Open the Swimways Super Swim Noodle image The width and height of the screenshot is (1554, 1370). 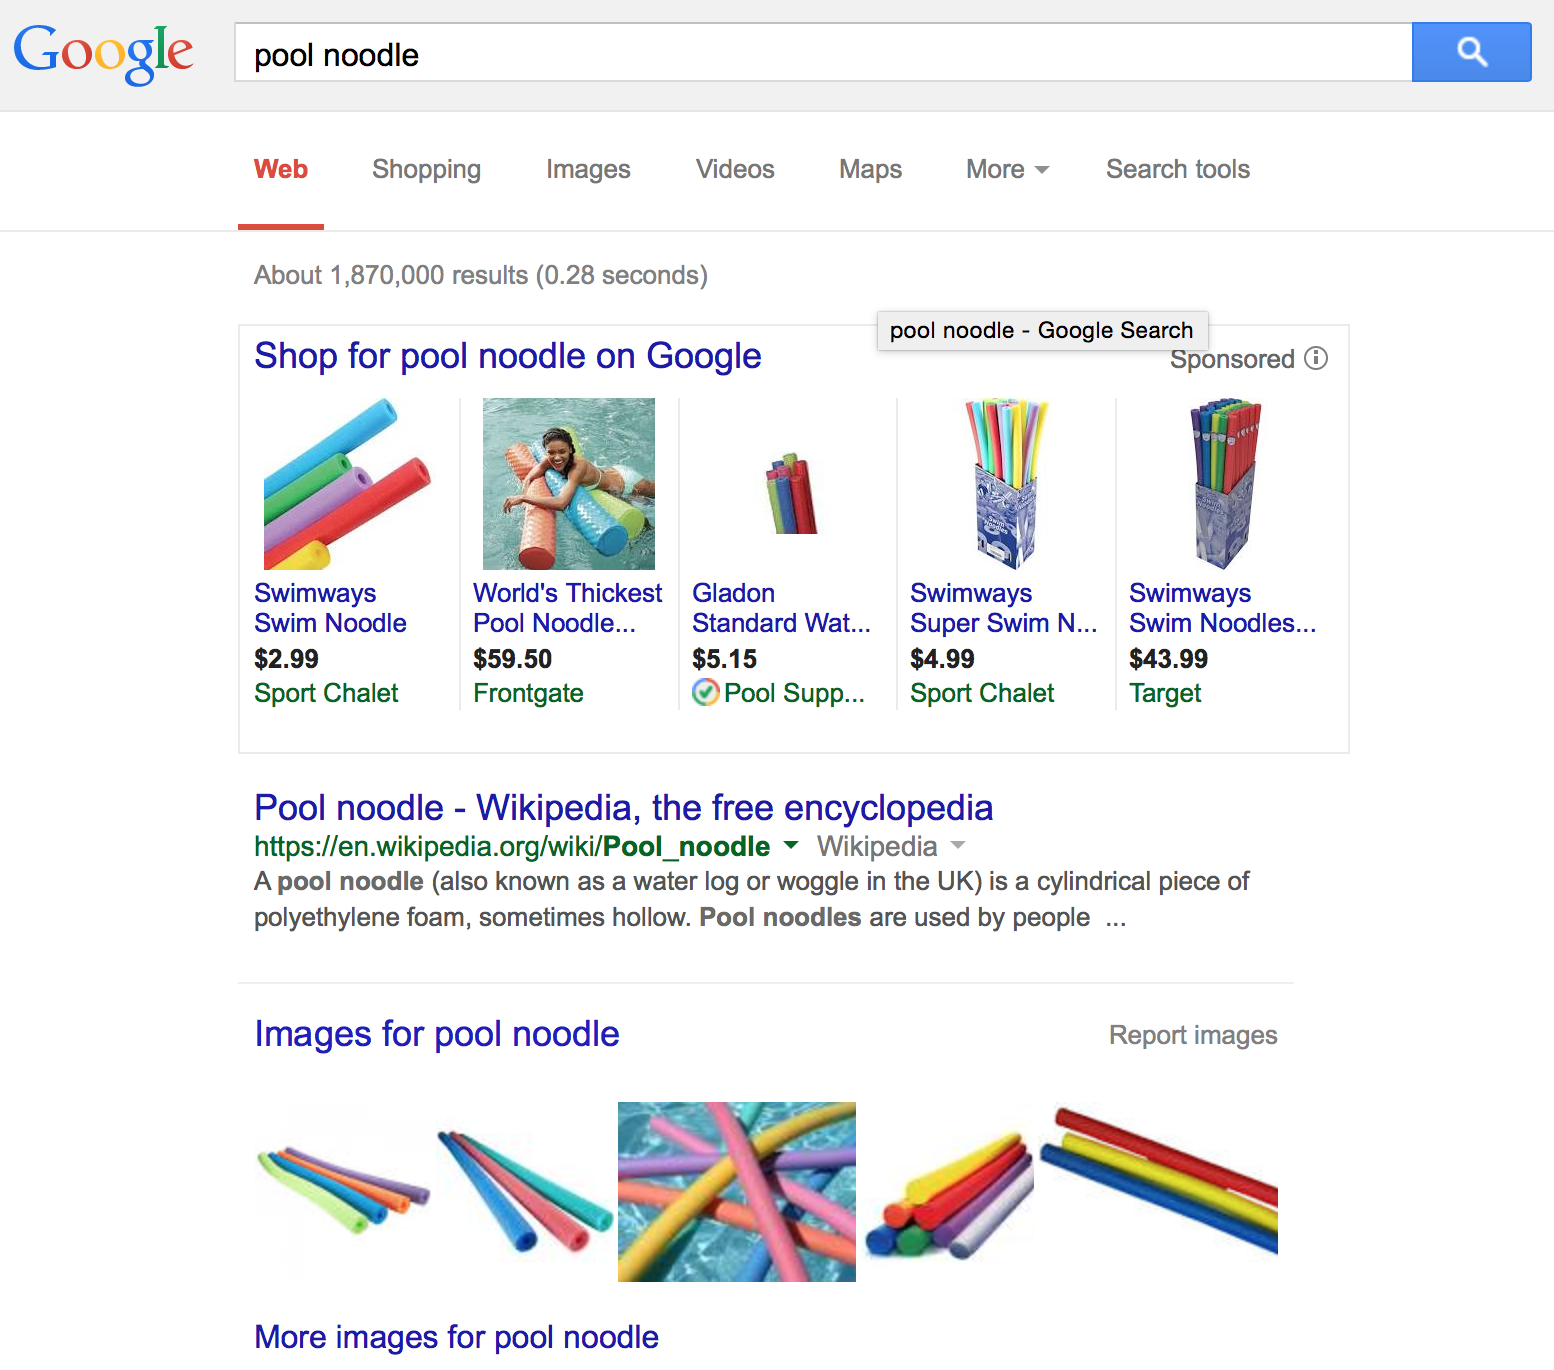point(1006,484)
